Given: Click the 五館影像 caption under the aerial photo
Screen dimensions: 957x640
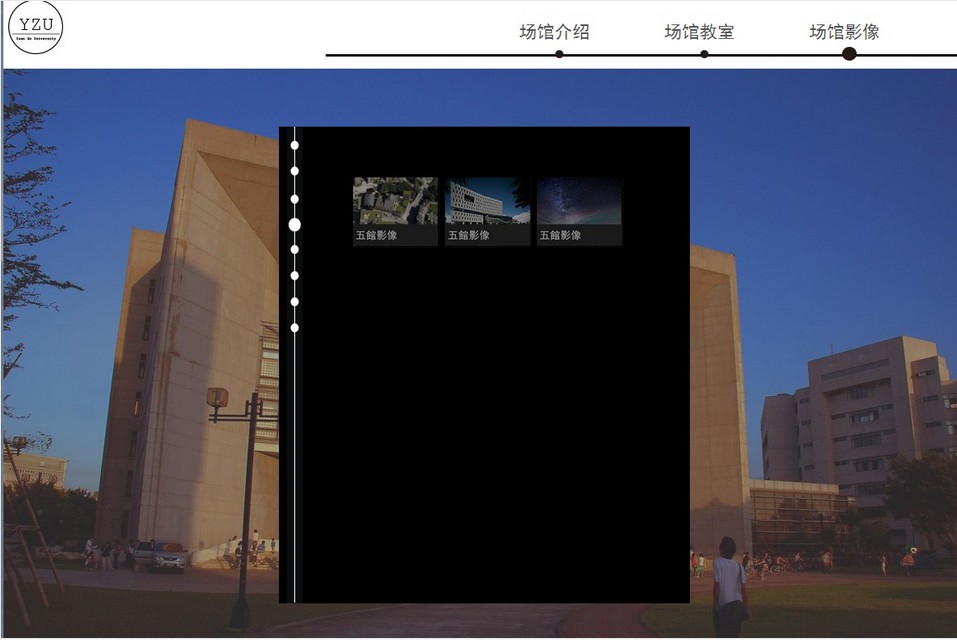Looking at the screenshot, I should pos(377,236).
